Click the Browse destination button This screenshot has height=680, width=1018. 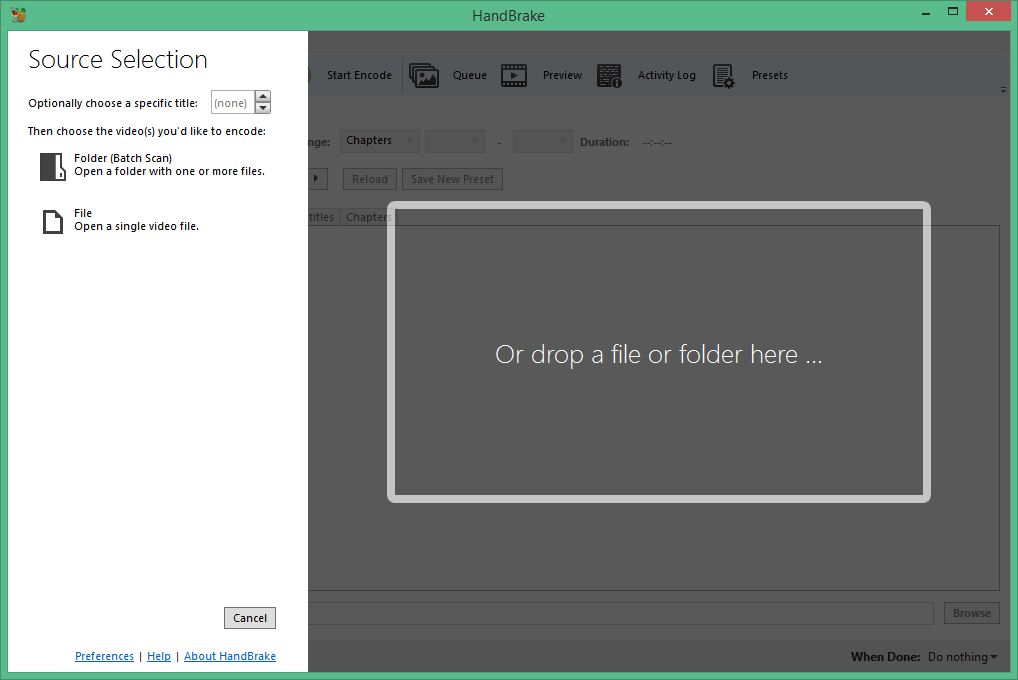[x=971, y=613]
